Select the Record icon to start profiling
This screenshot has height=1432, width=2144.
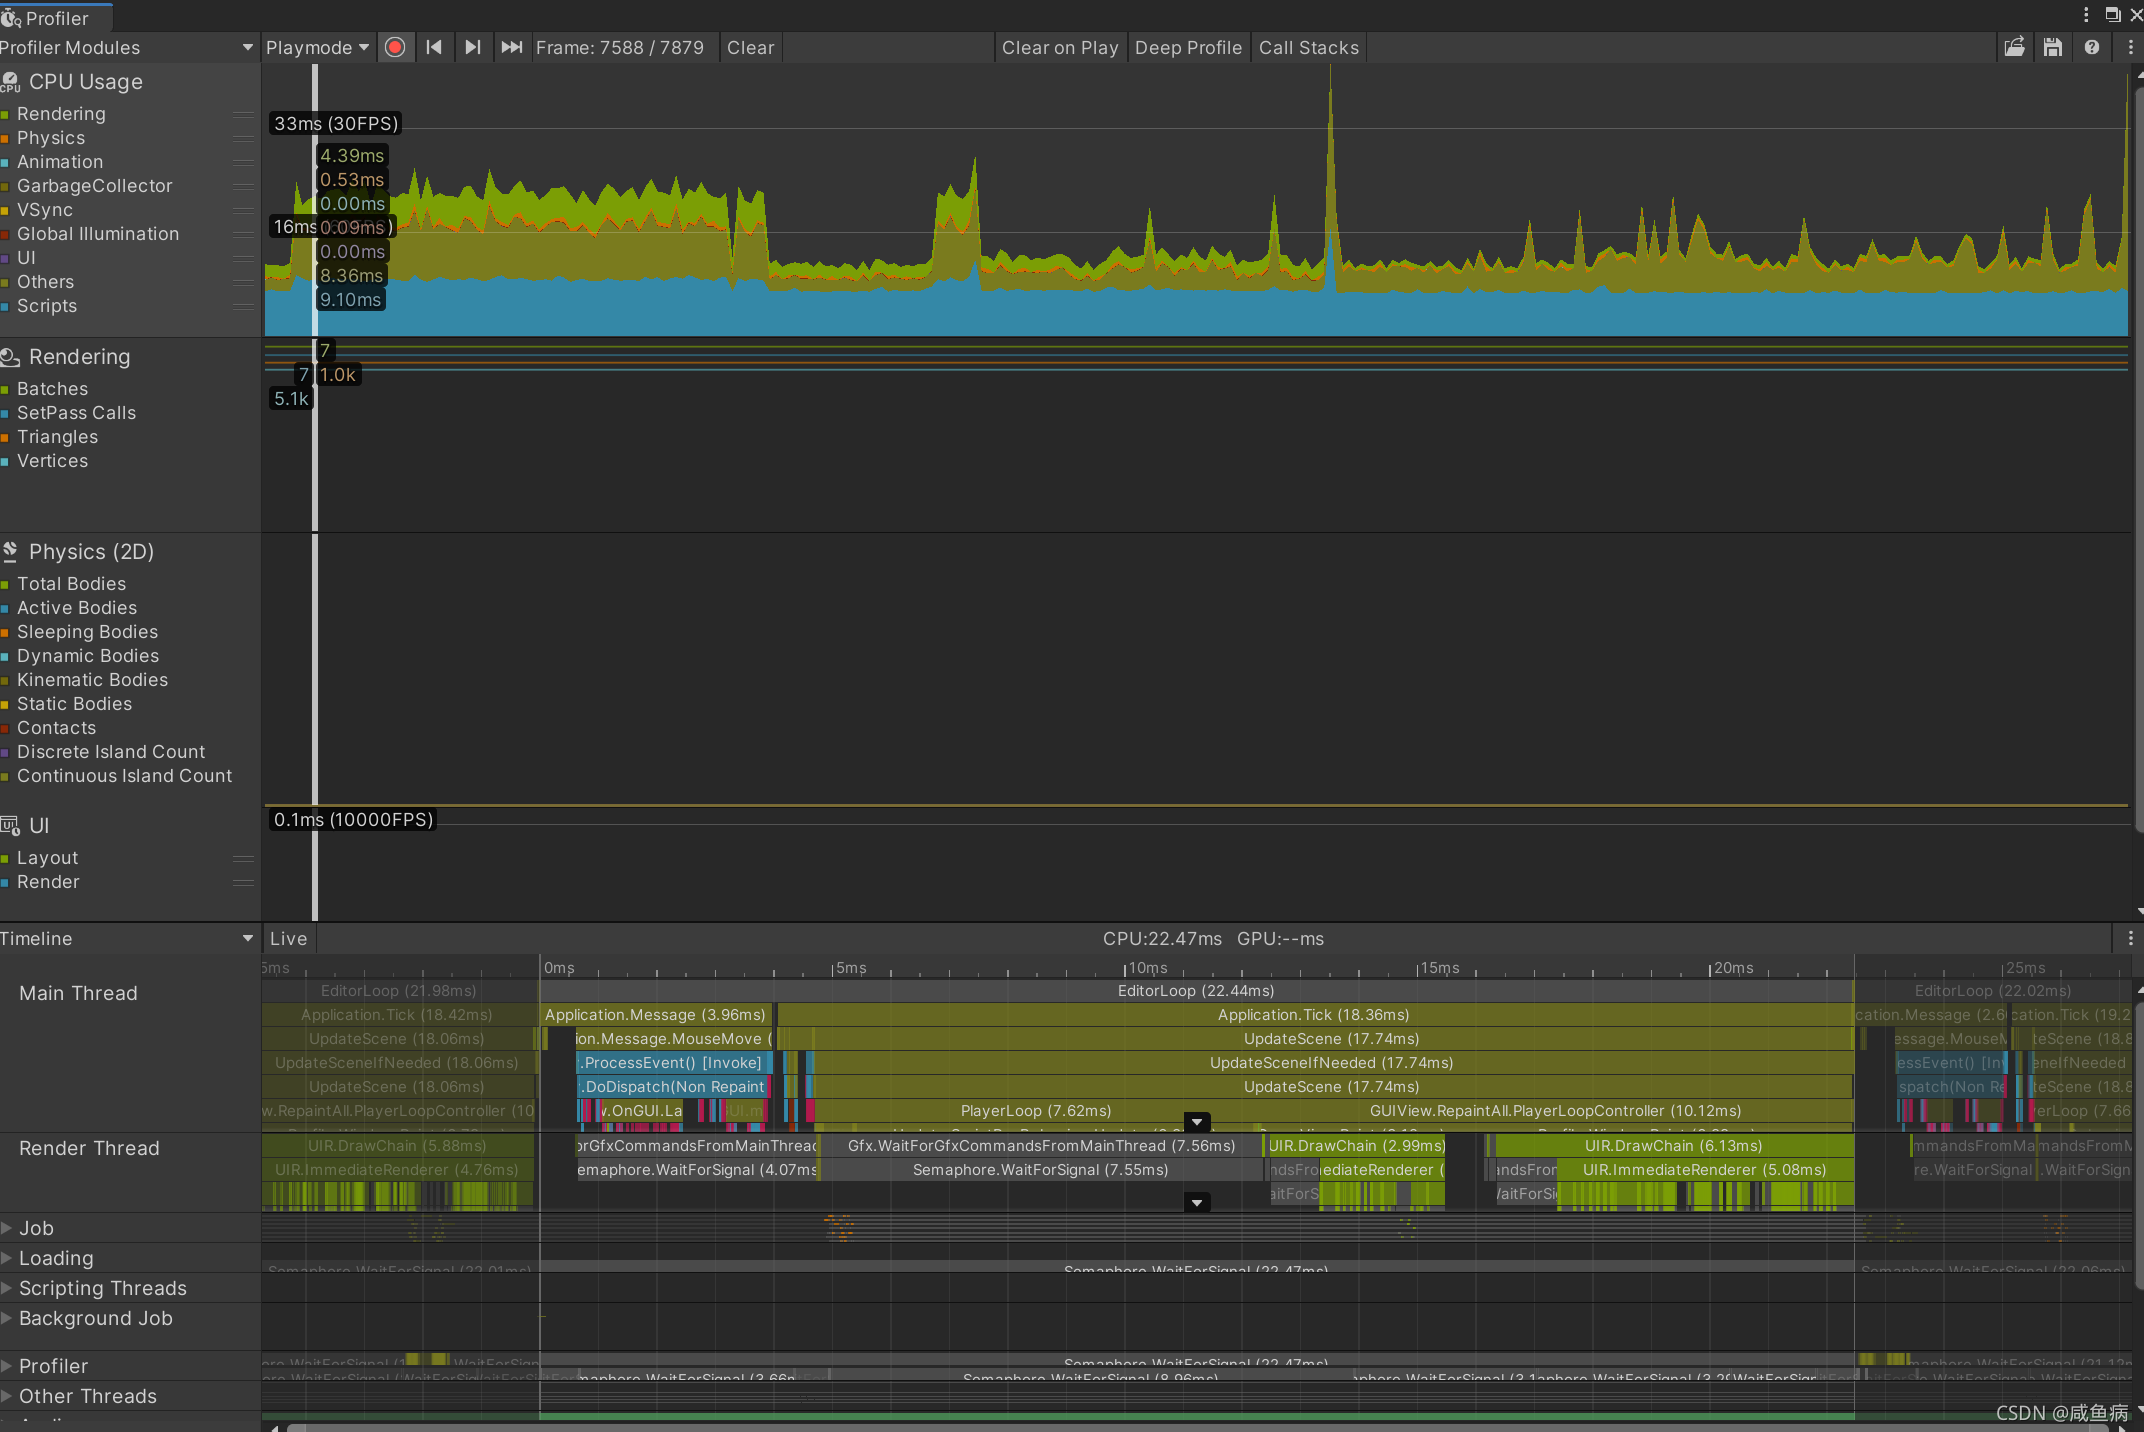click(x=393, y=48)
